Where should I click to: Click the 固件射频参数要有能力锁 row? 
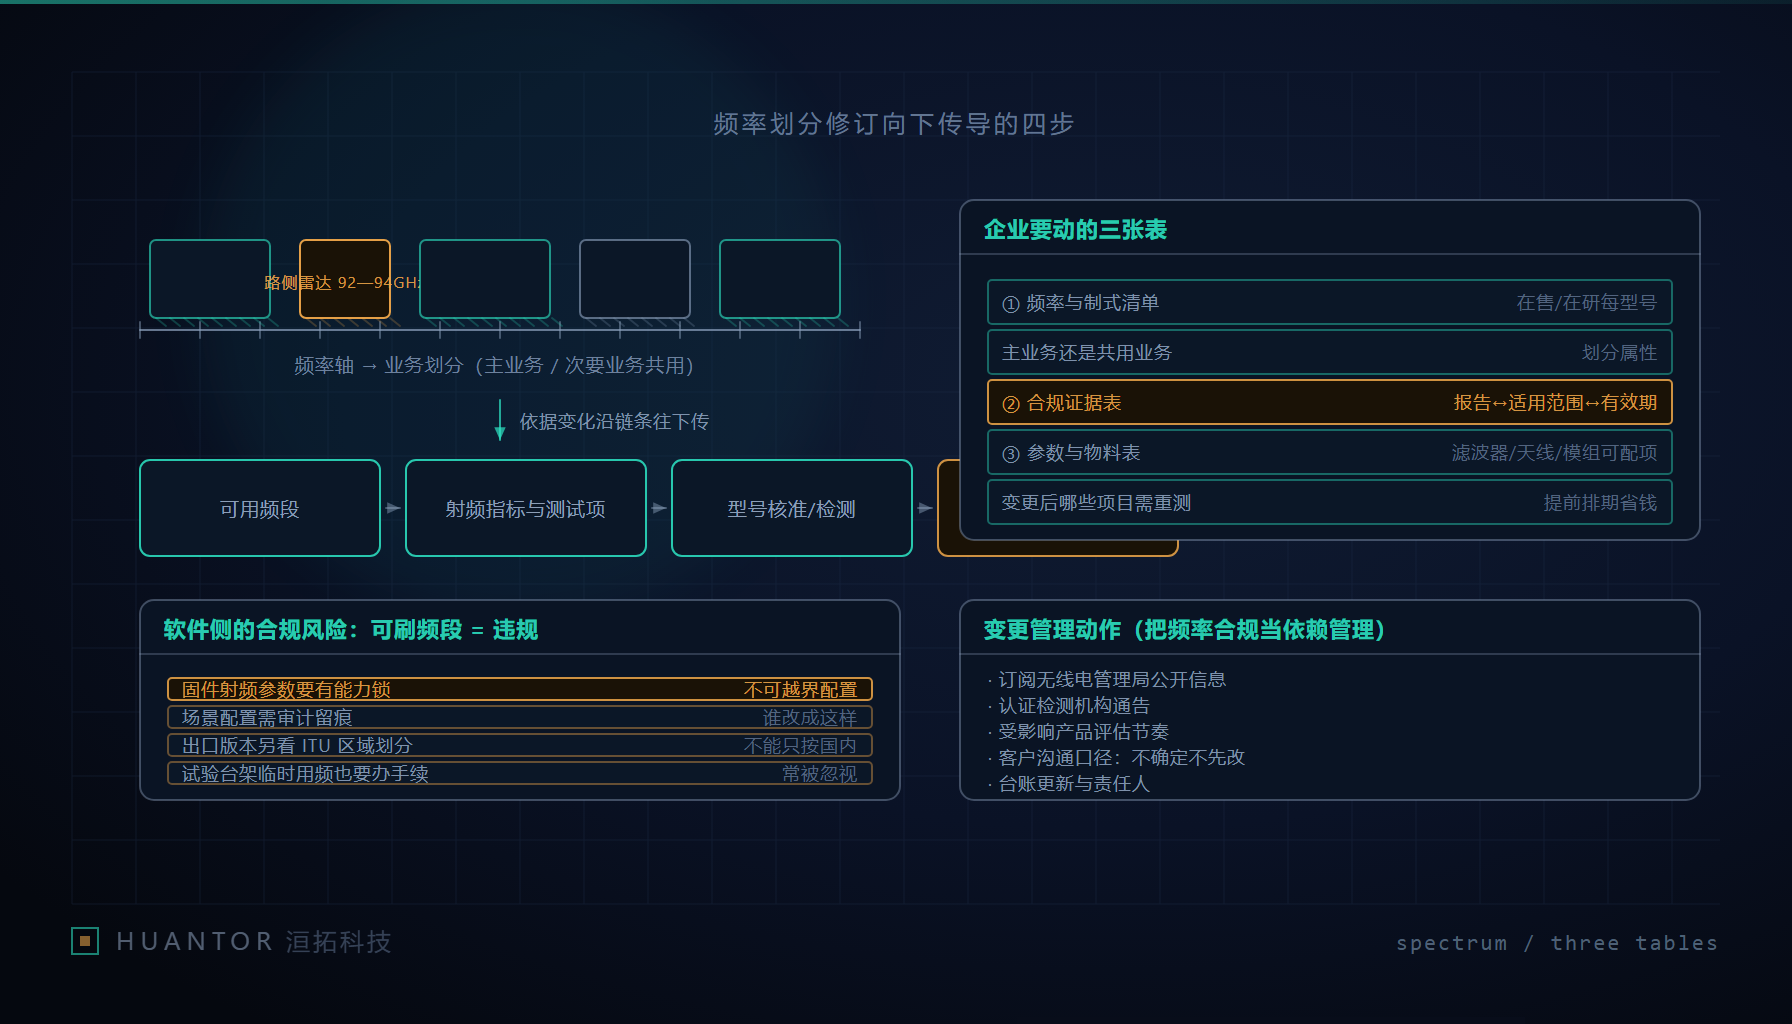click(520, 689)
